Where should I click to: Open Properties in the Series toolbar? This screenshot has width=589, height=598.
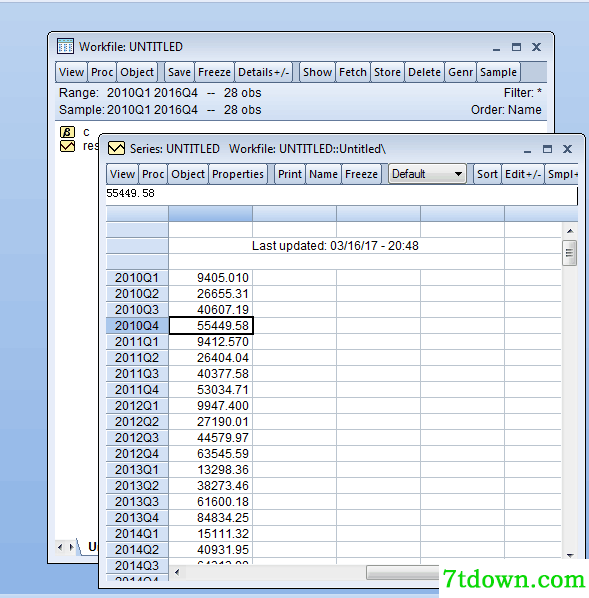click(x=238, y=174)
